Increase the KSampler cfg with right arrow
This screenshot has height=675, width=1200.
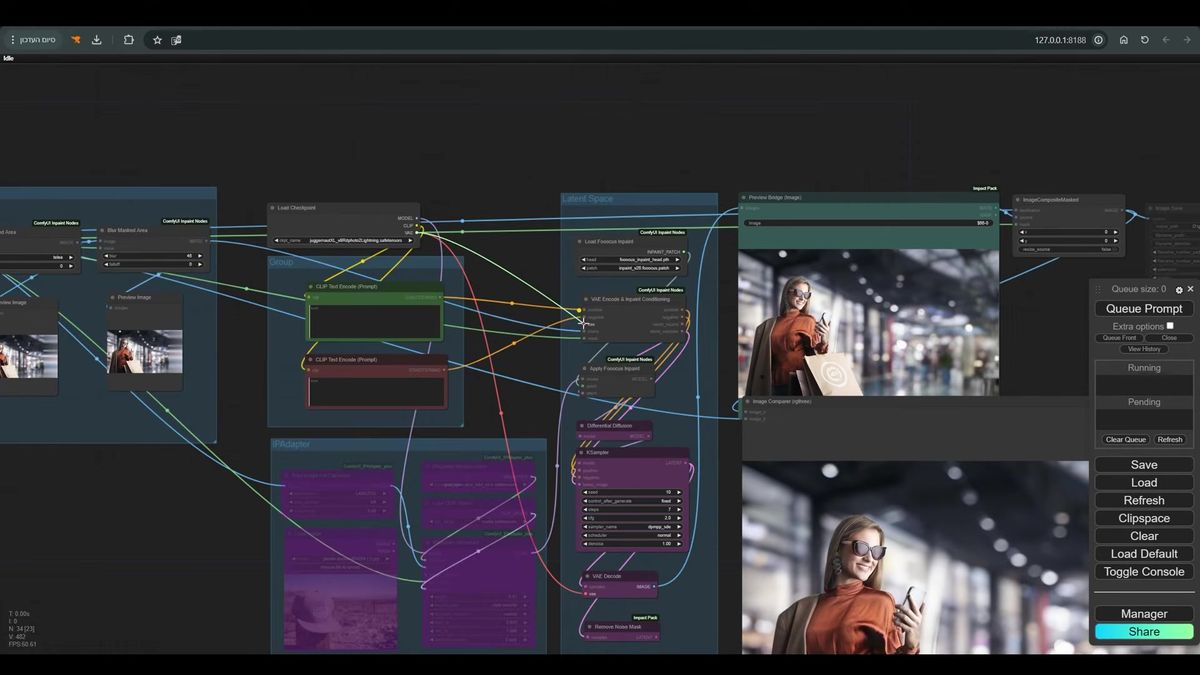(680, 518)
